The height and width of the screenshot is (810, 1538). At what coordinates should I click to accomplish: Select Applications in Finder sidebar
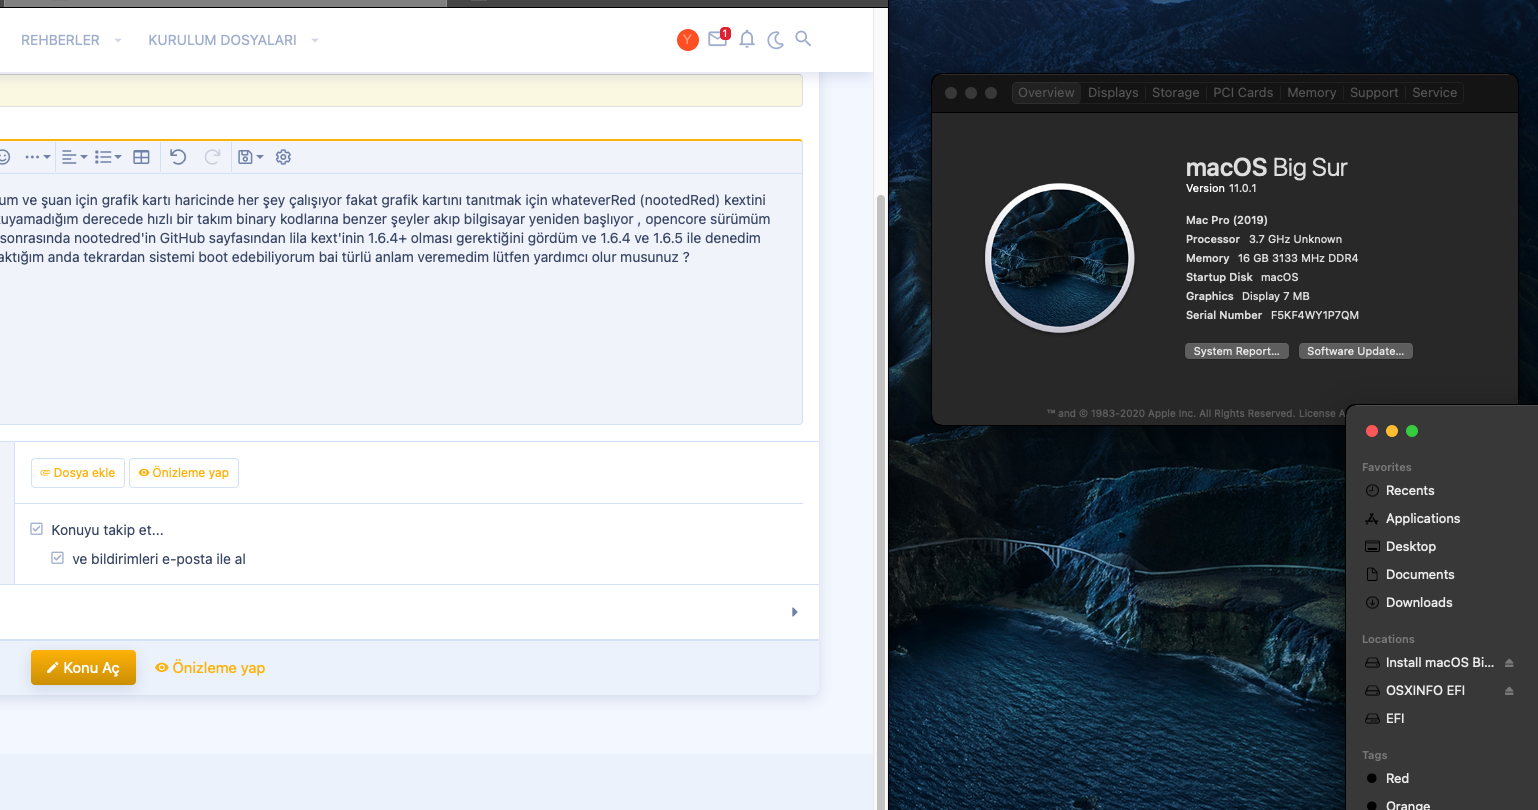tap(1422, 518)
